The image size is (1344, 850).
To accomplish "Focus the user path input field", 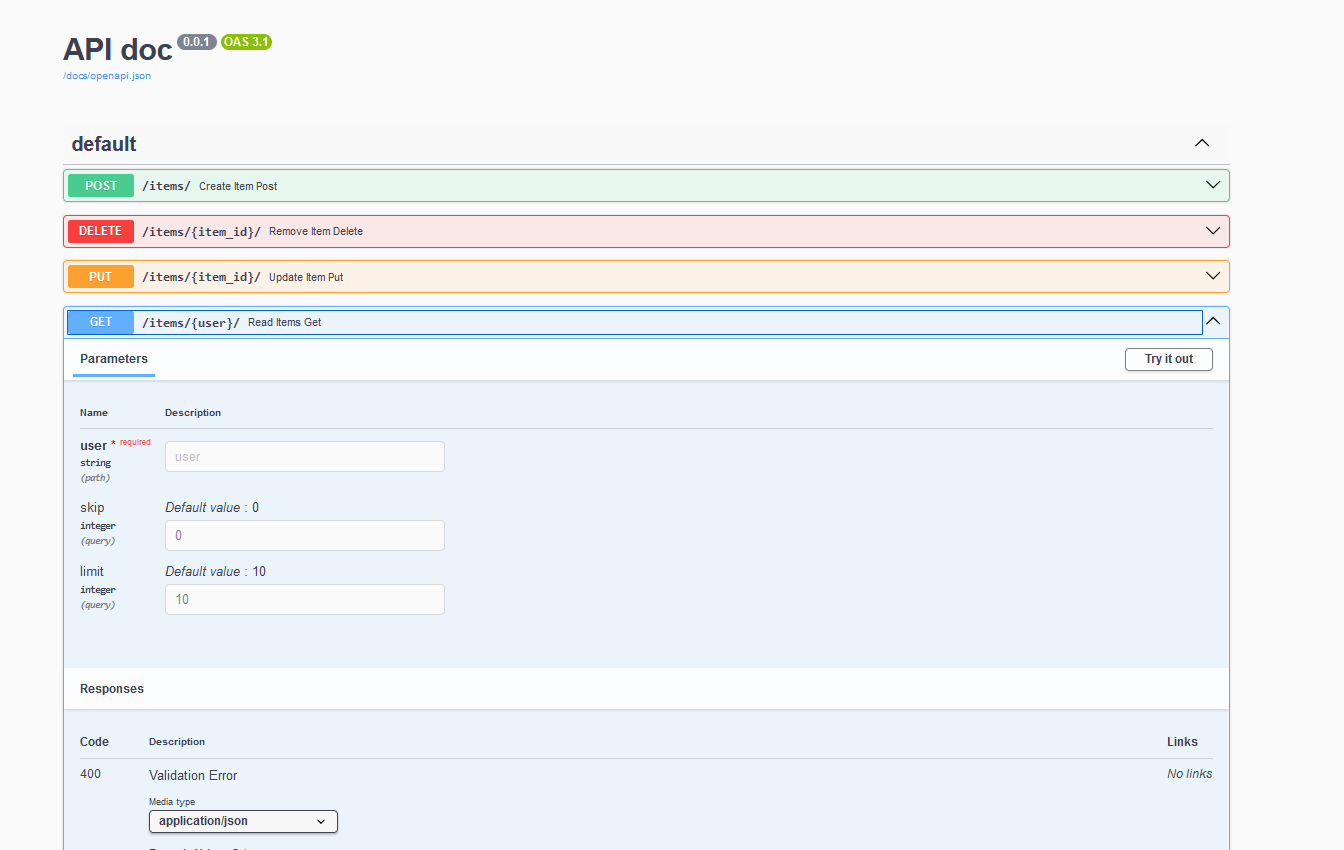I will point(305,457).
